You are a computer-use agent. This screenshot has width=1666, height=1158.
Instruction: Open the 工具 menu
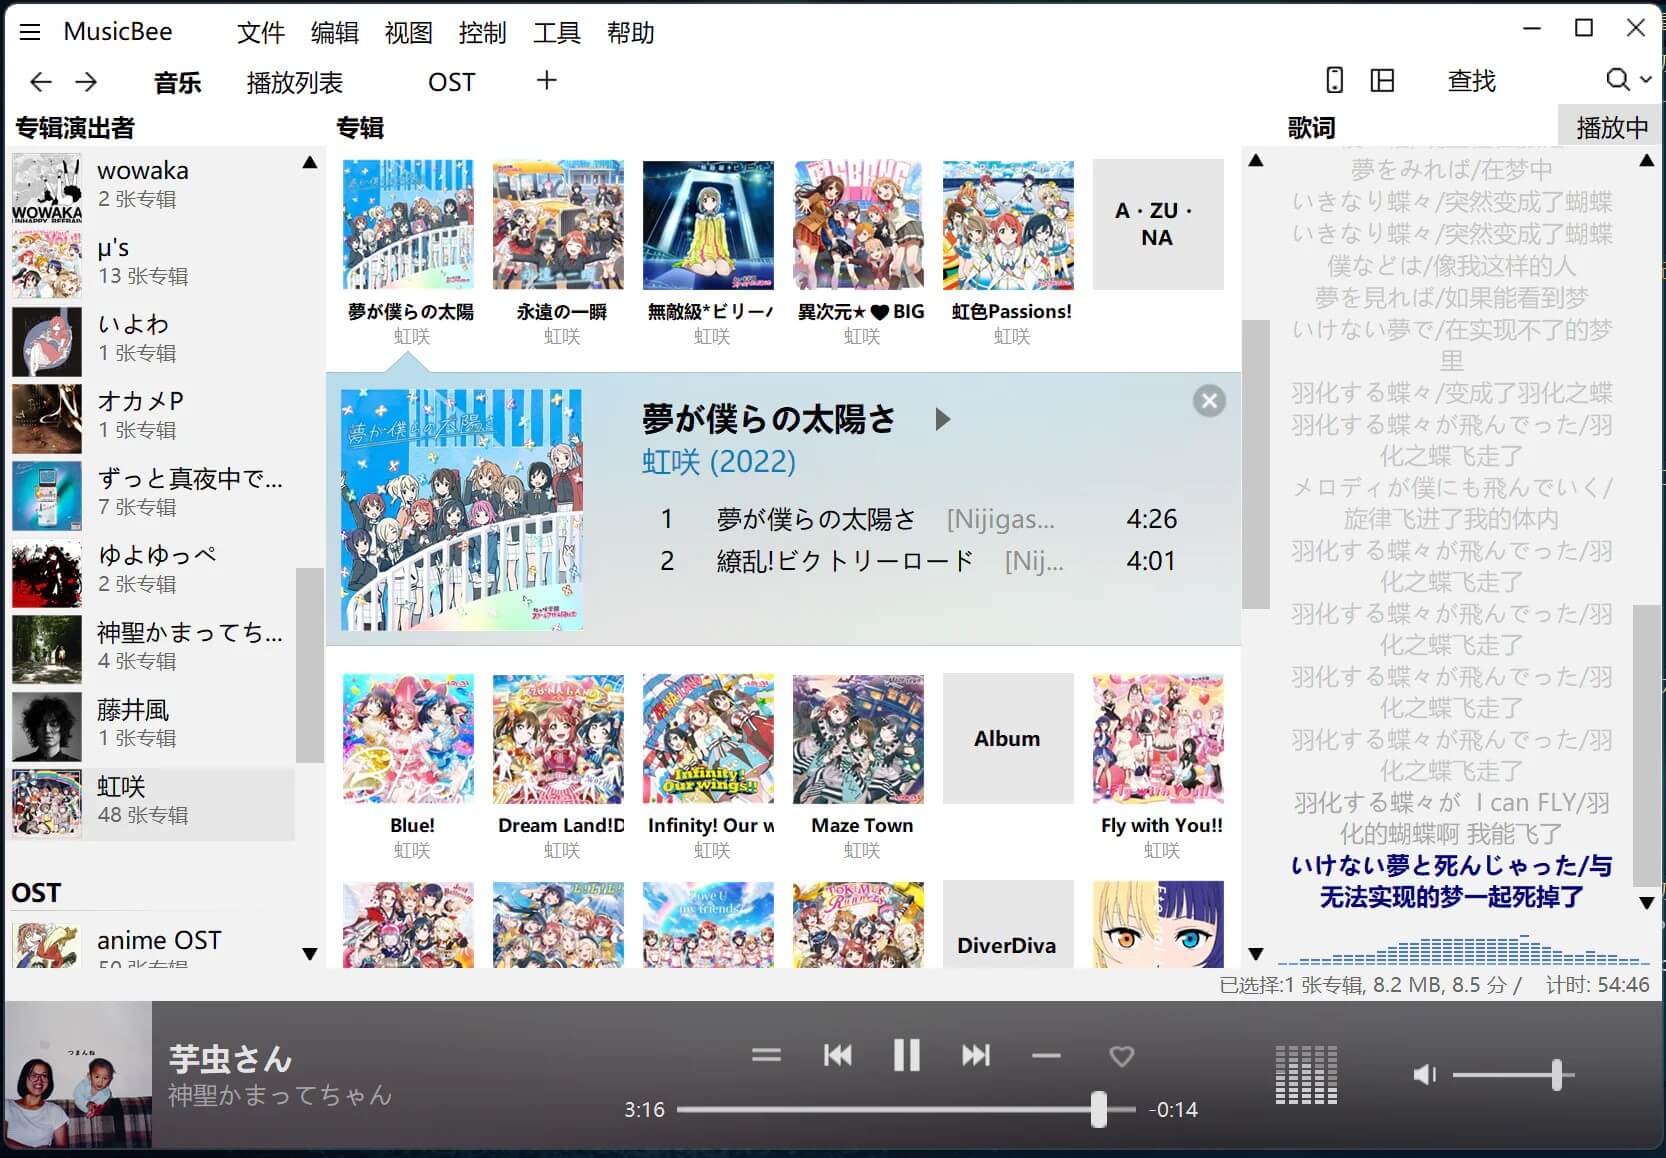(557, 33)
